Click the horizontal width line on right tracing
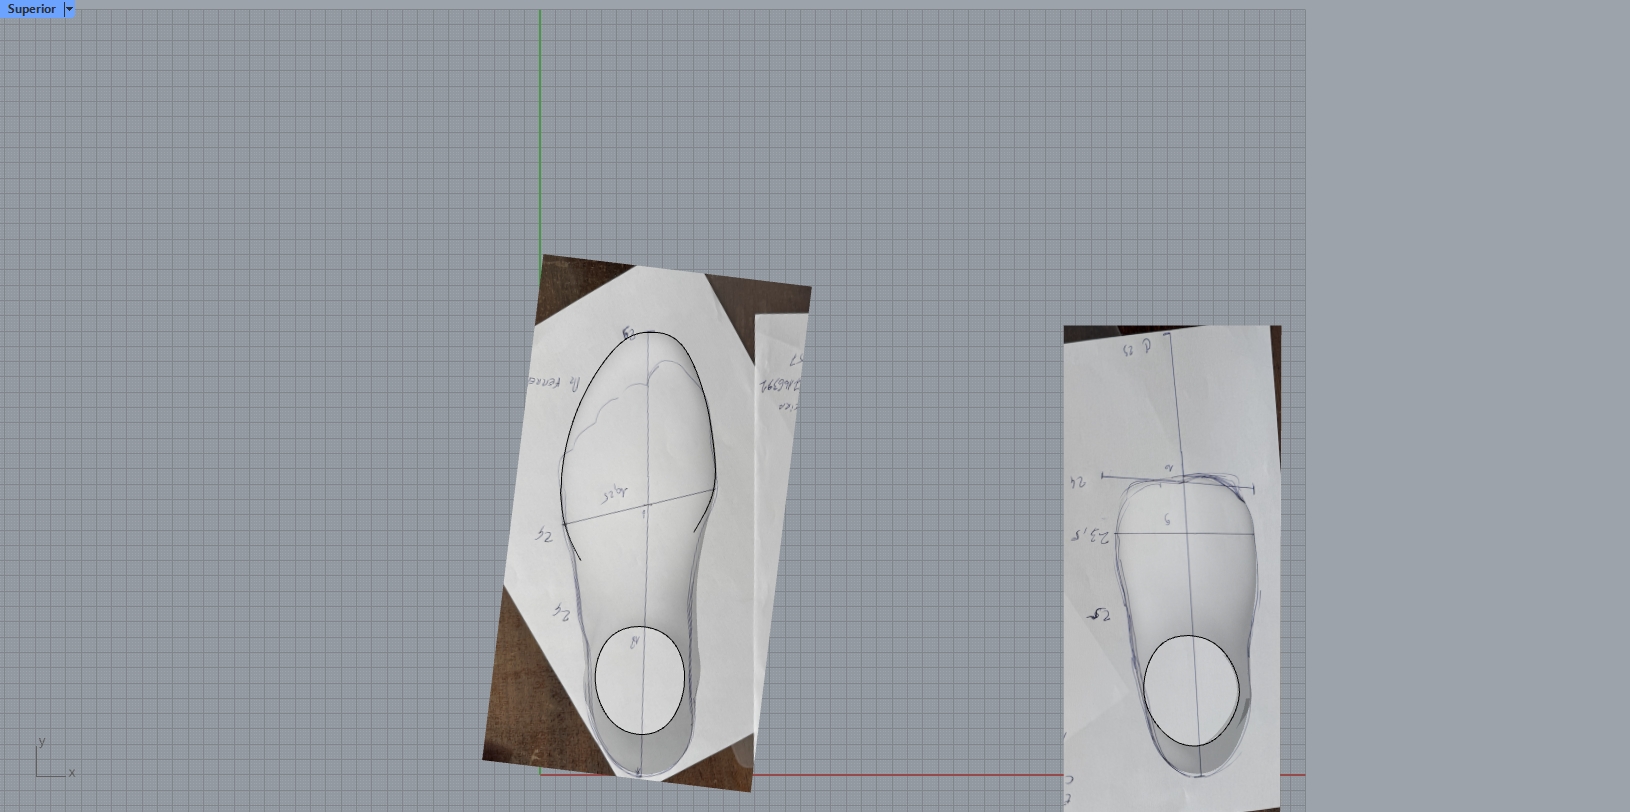This screenshot has height=812, width=1630. [1220, 534]
